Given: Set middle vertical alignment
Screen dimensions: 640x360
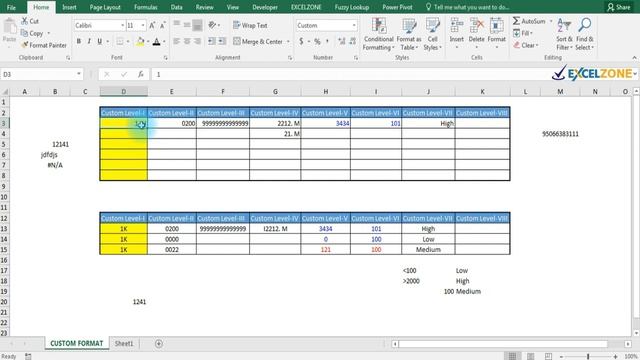Looking at the screenshot, I should [187, 25].
